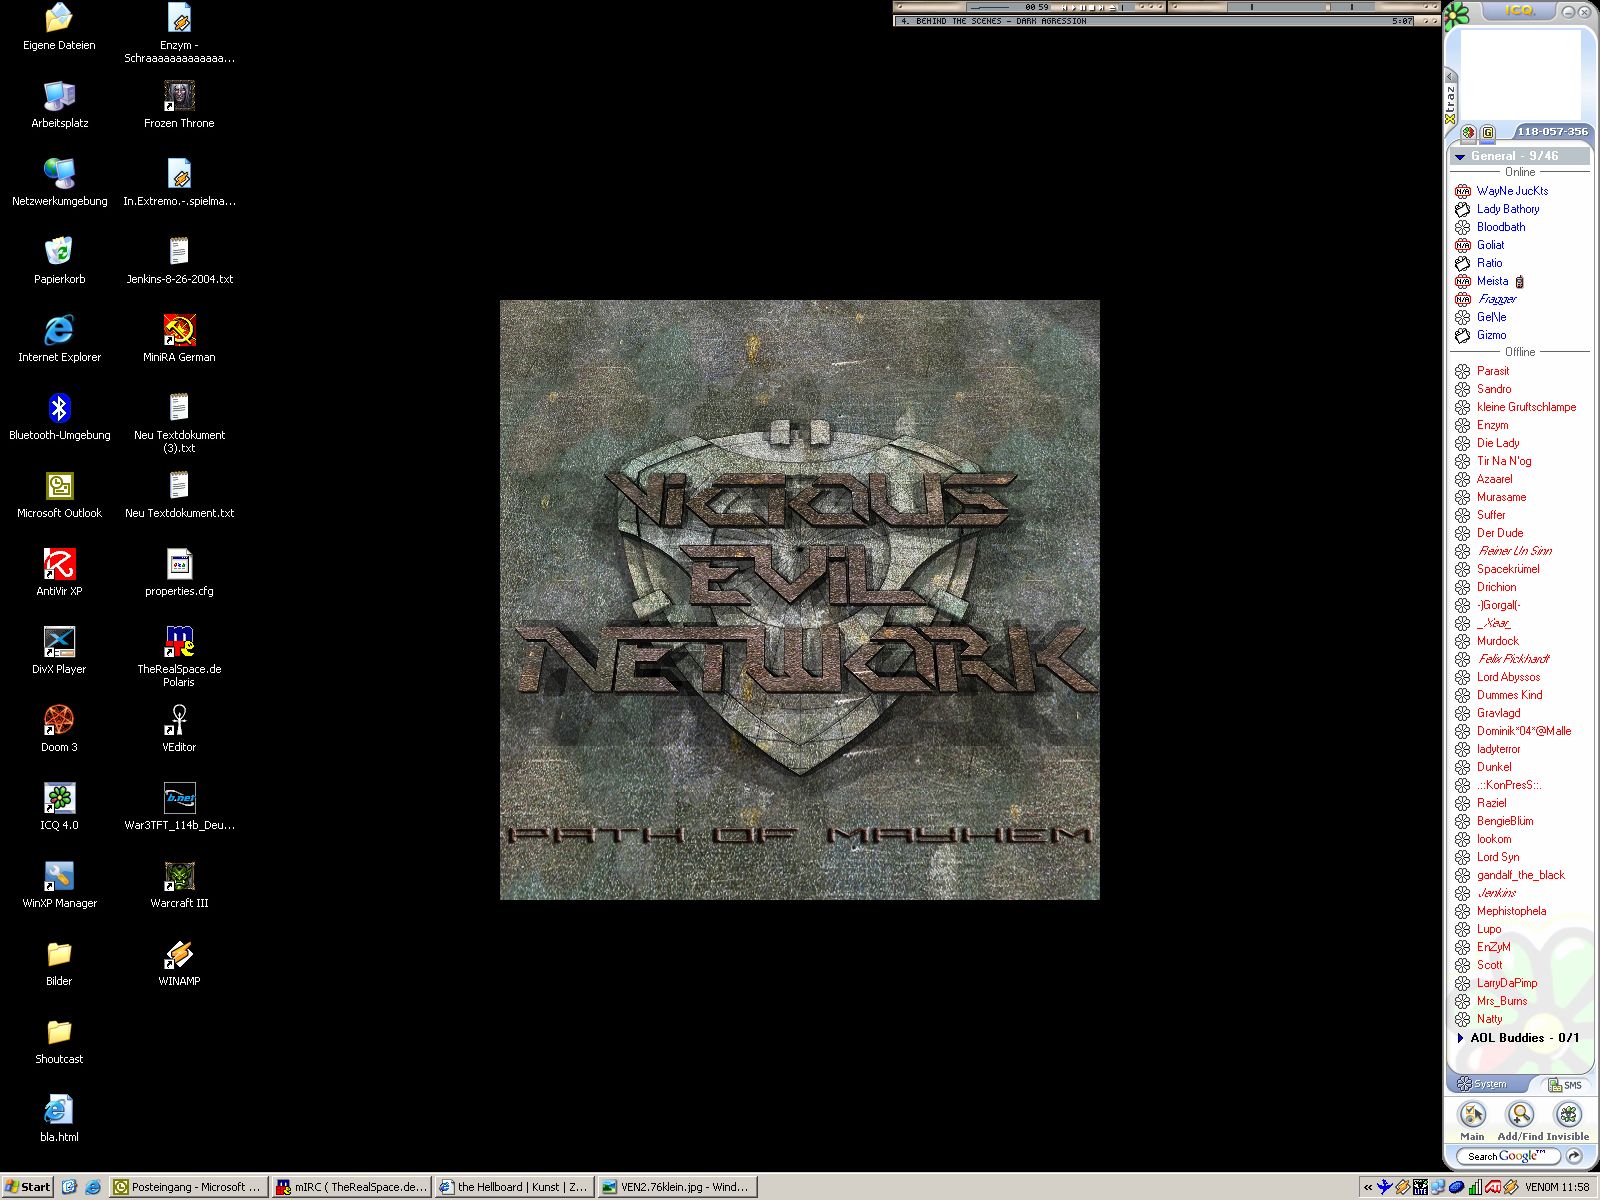Select the ICQ 4.0 desktop icon
Screen dimensions: 1600x1200
[x=59, y=806]
